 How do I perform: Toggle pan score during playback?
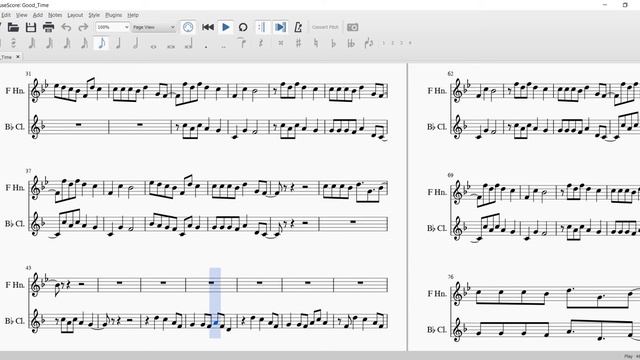tap(280, 27)
